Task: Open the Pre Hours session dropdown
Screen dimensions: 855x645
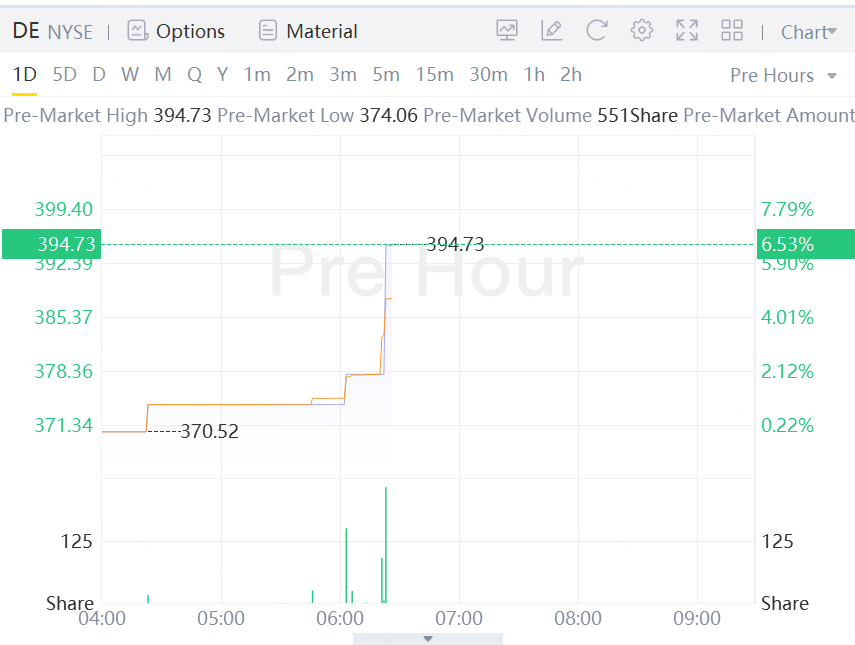Action: (x=784, y=76)
